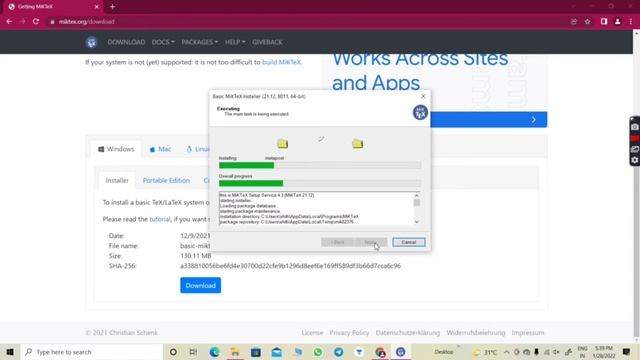This screenshot has height=360, width=640.
Task: Click the Type here to search box
Action: (x=92, y=352)
